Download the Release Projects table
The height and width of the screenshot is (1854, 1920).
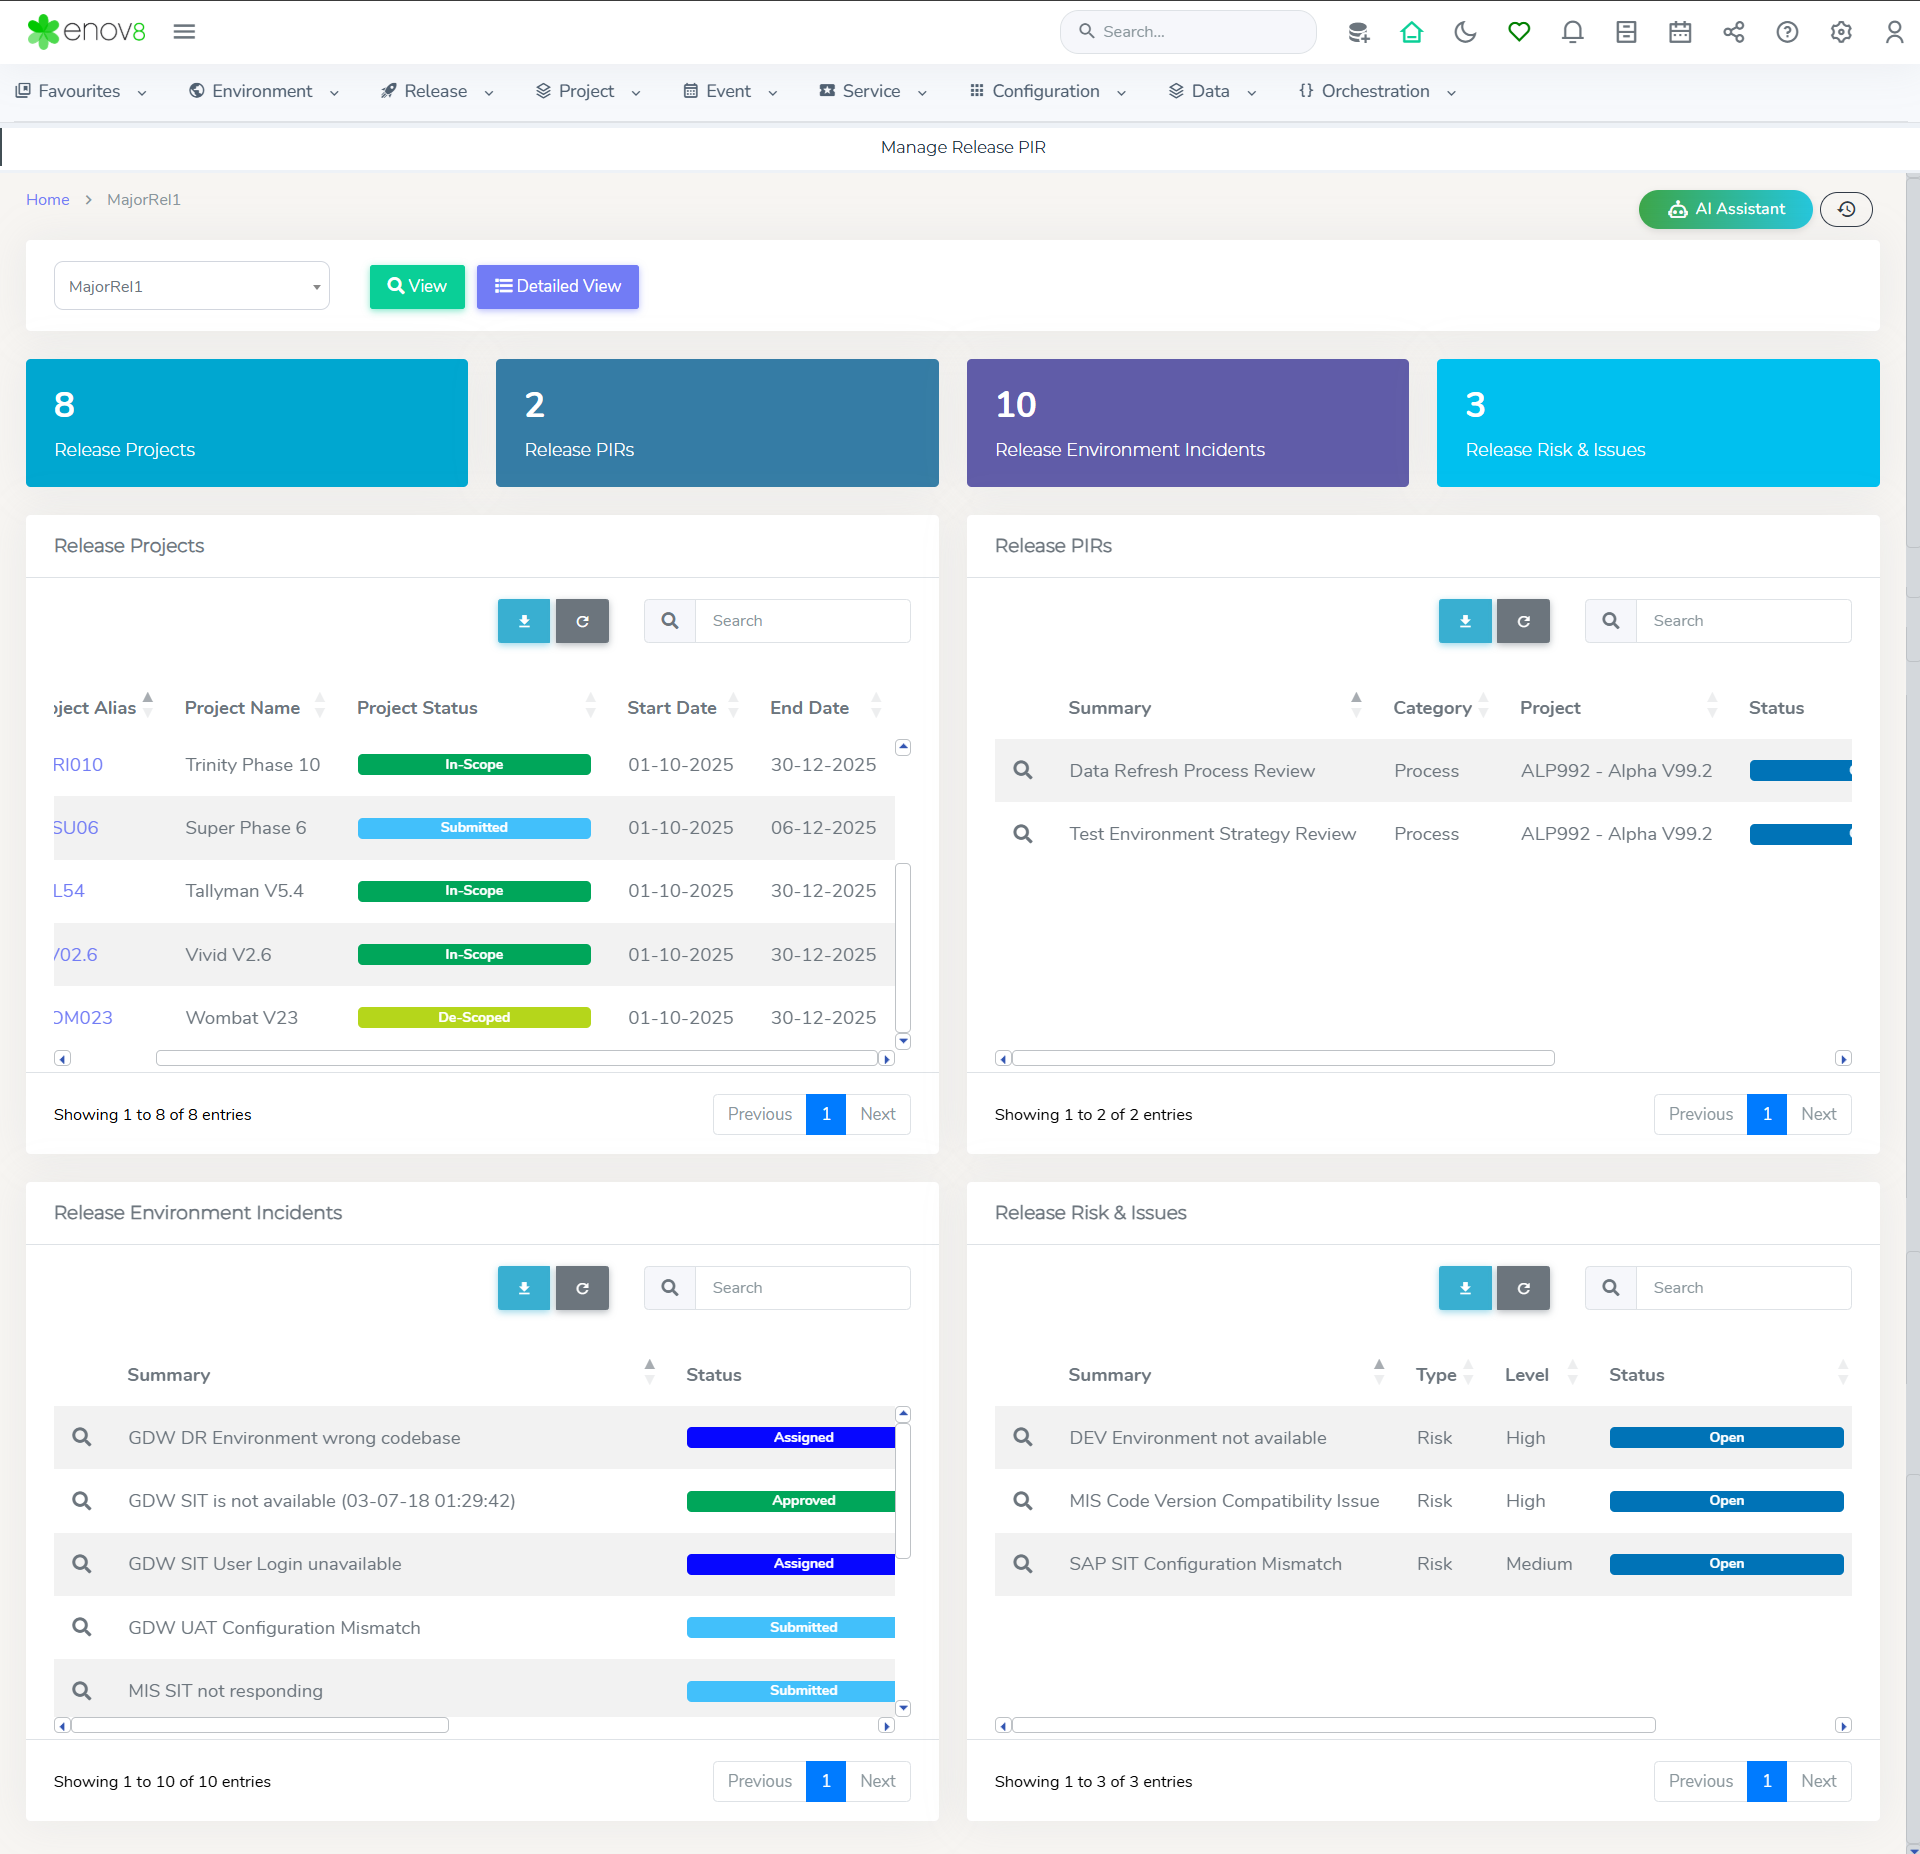click(x=524, y=621)
